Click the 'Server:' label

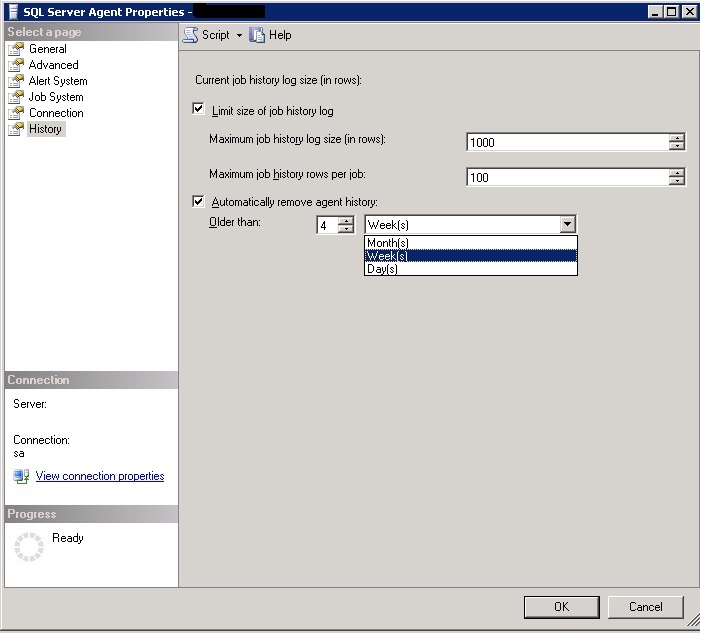(x=30, y=404)
